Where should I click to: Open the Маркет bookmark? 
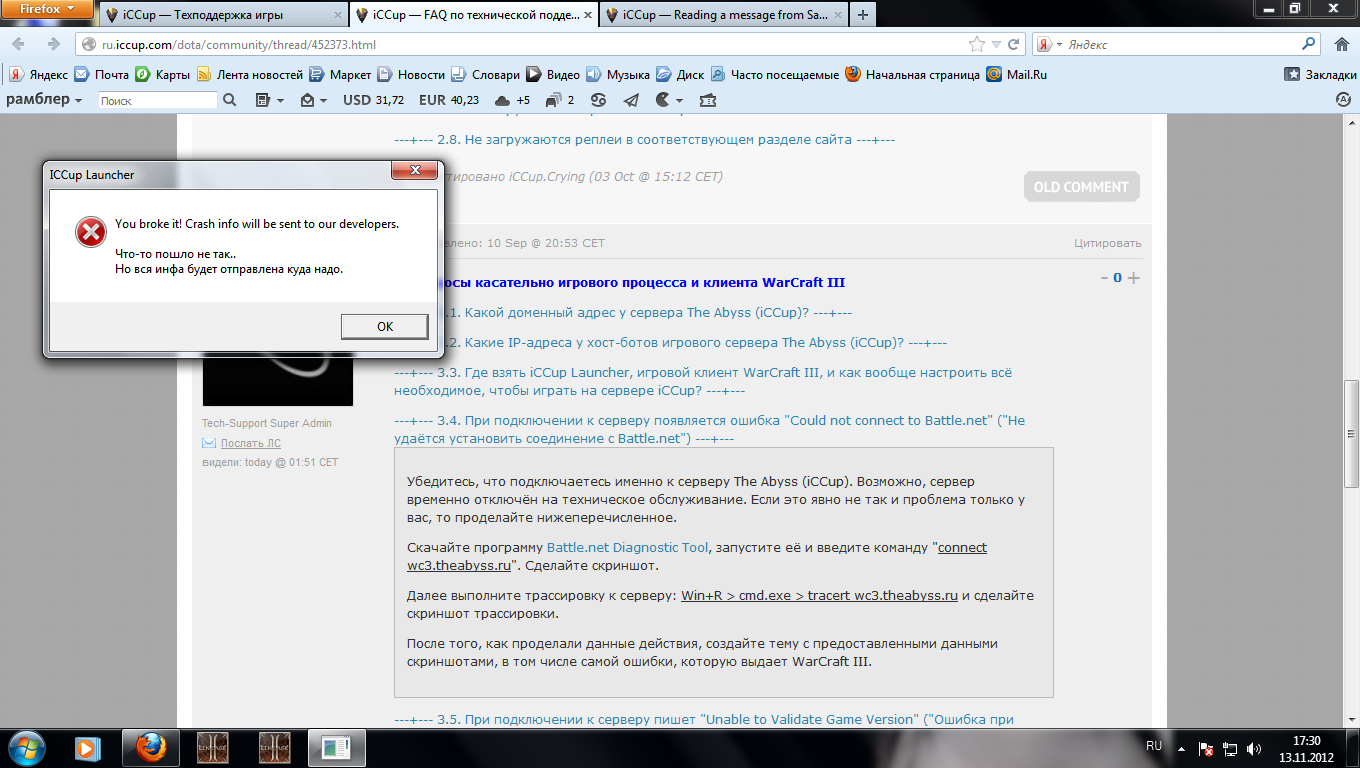point(340,74)
